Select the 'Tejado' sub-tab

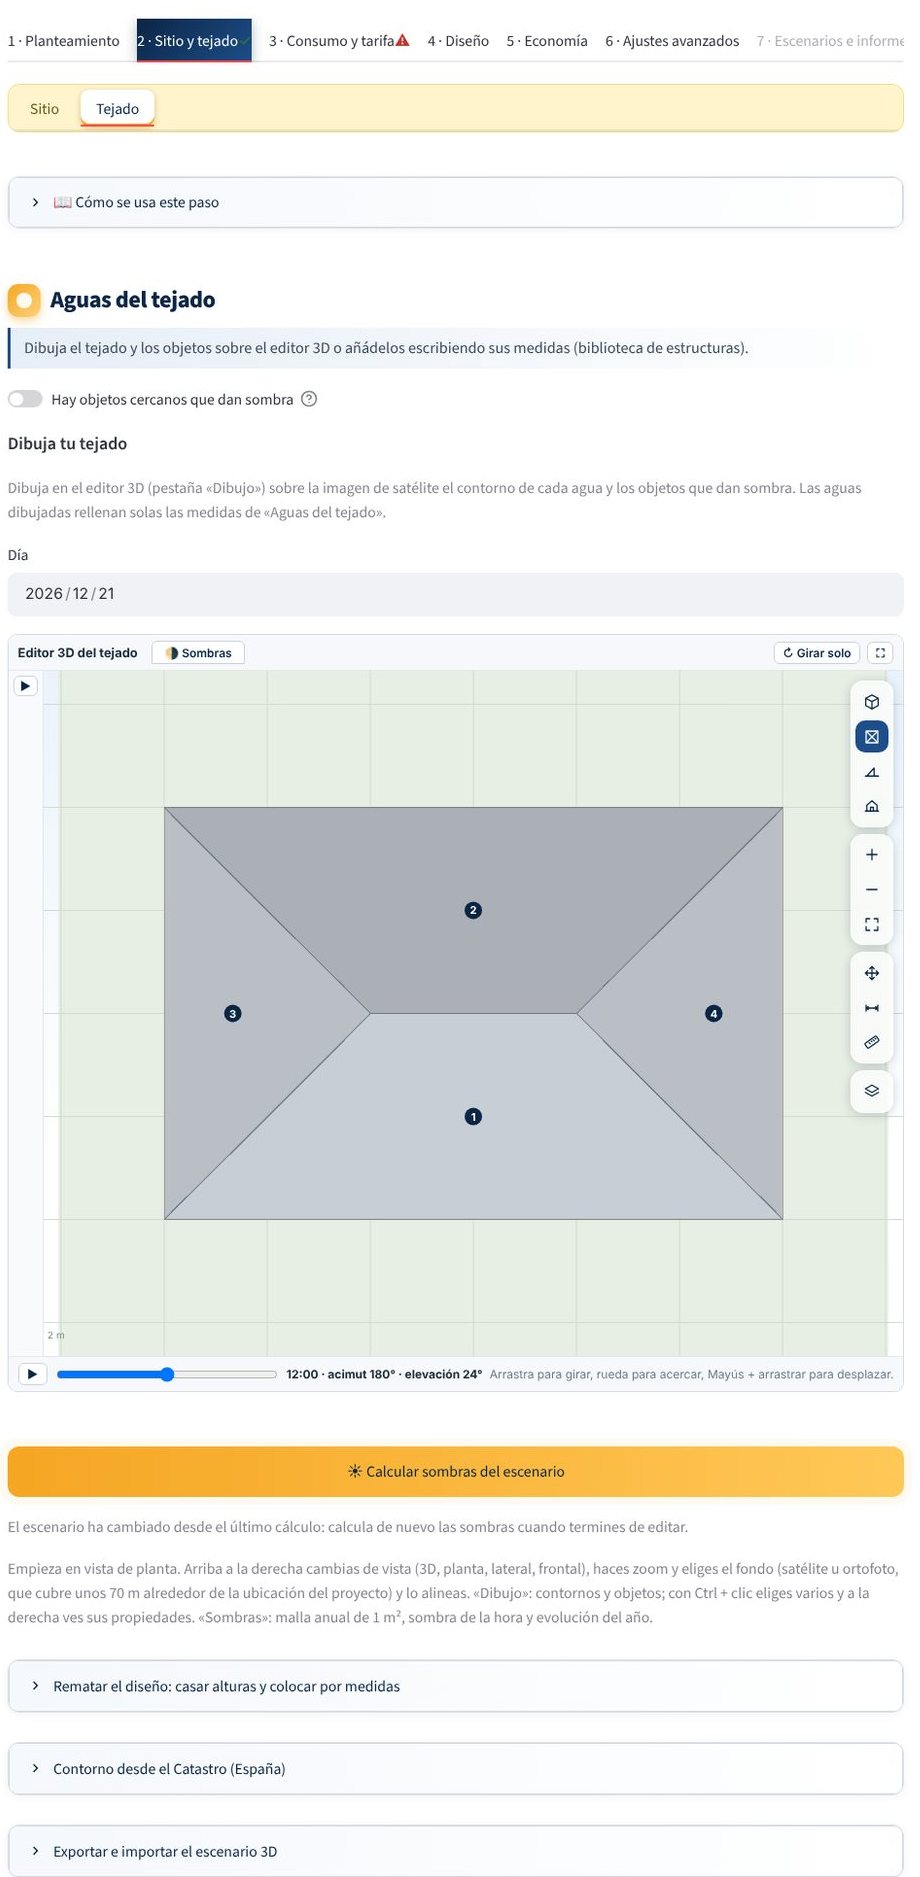pyautogui.click(x=117, y=109)
